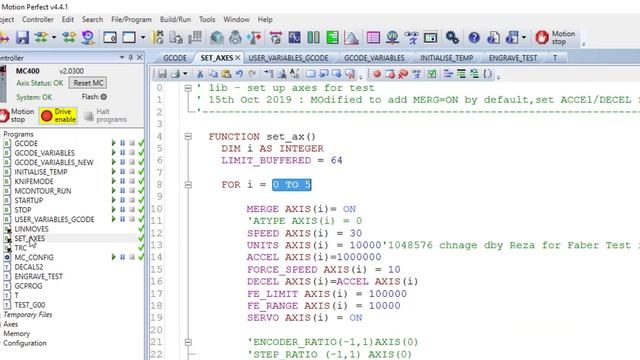
Task: Click the two green columns icon in toolbar
Action: [x=313, y=38]
